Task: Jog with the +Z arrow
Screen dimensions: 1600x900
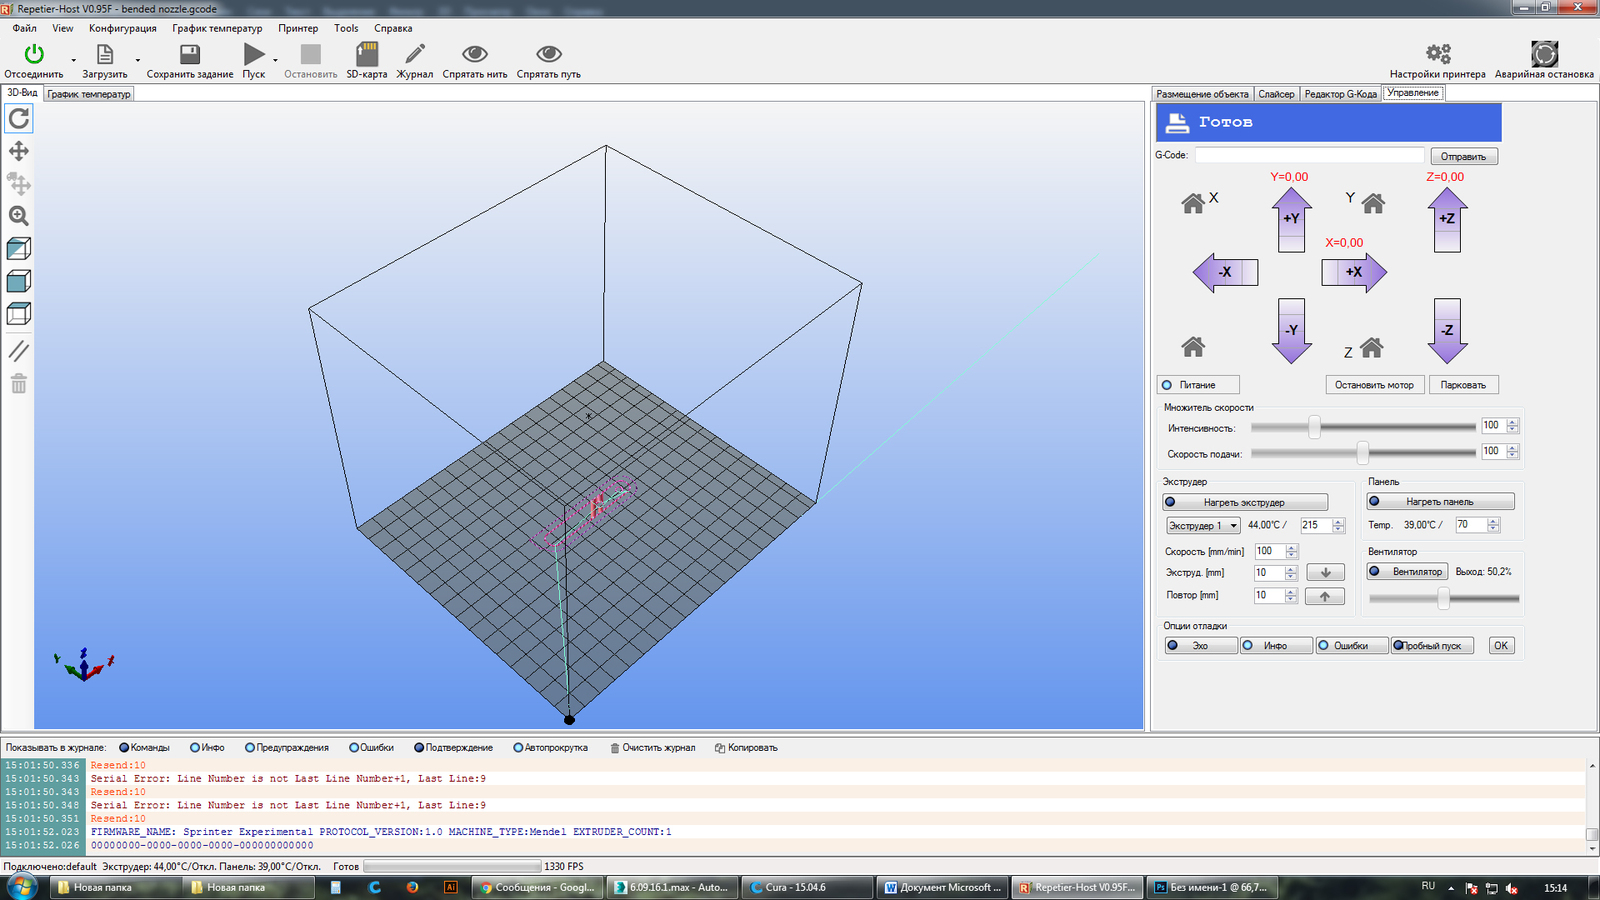Action: (1447, 220)
